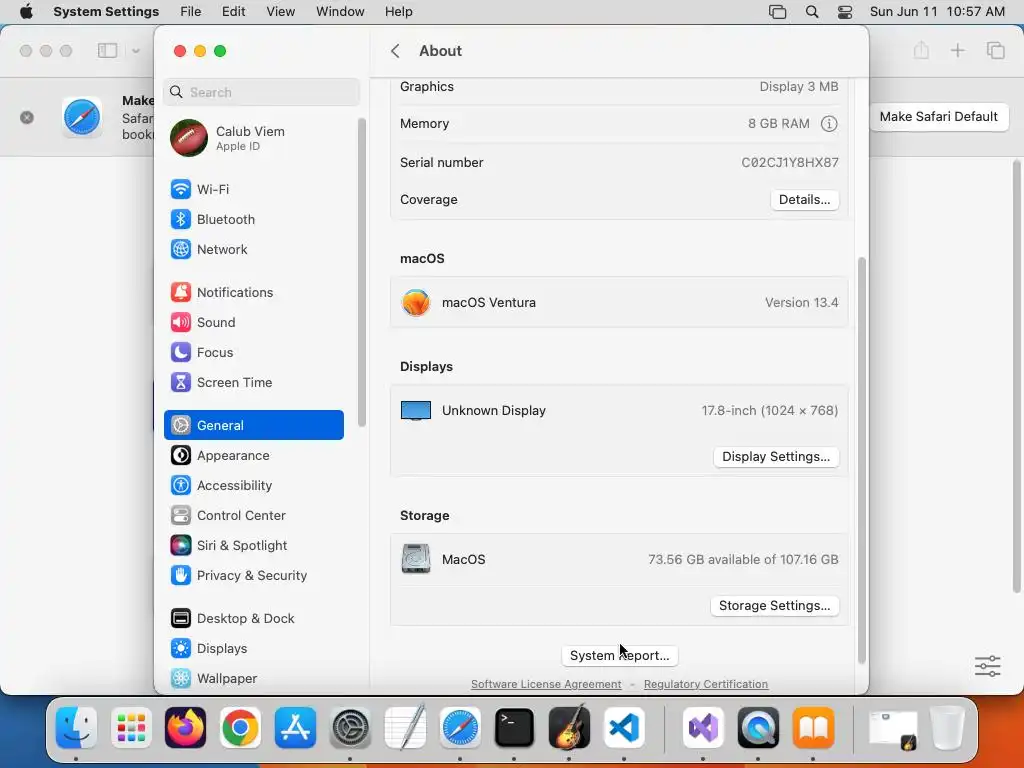Open the Help menu

pyautogui.click(x=398, y=12)
